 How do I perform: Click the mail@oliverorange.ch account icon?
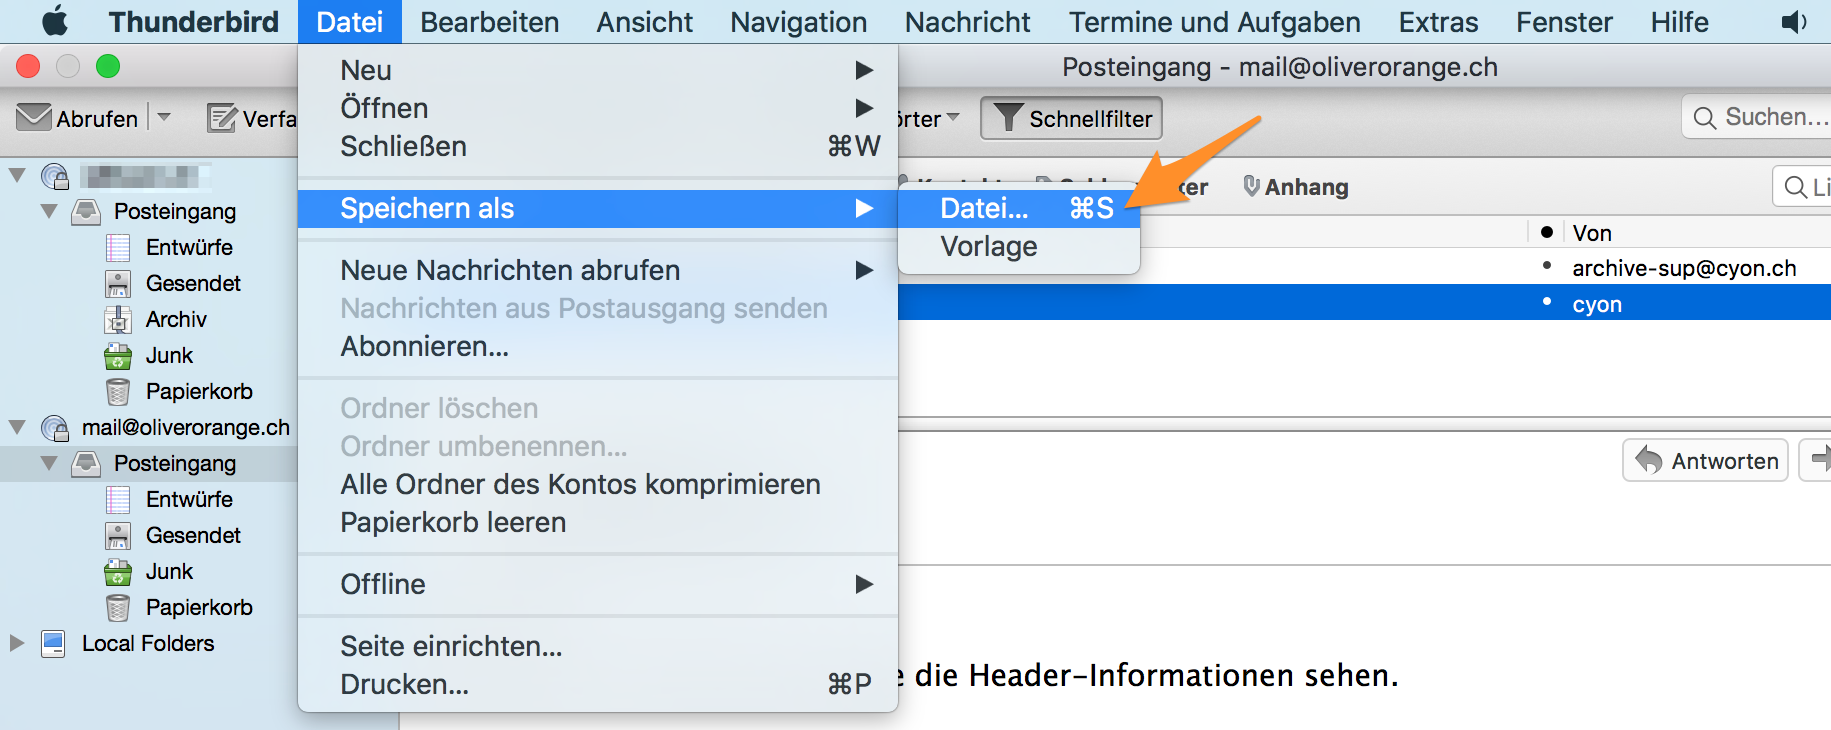pyautogui.click(x=55, y=427)
